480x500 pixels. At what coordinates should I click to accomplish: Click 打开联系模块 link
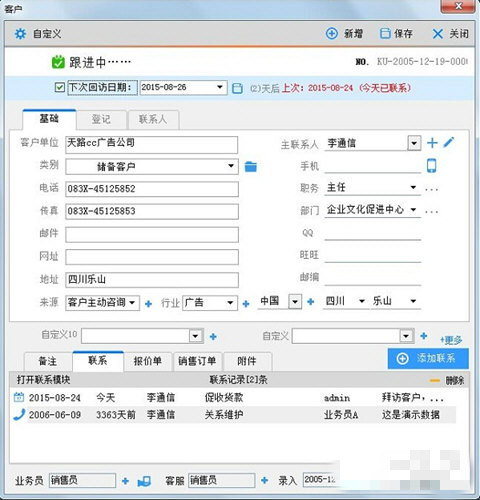pos(44,380)
